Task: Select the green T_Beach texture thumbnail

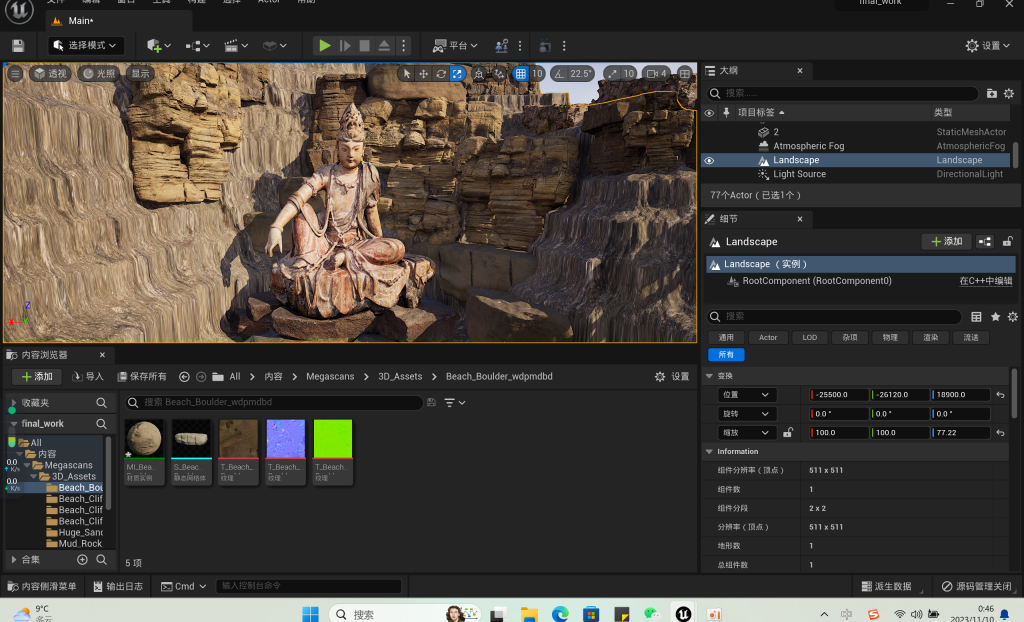Action: [x=333, y=438]
